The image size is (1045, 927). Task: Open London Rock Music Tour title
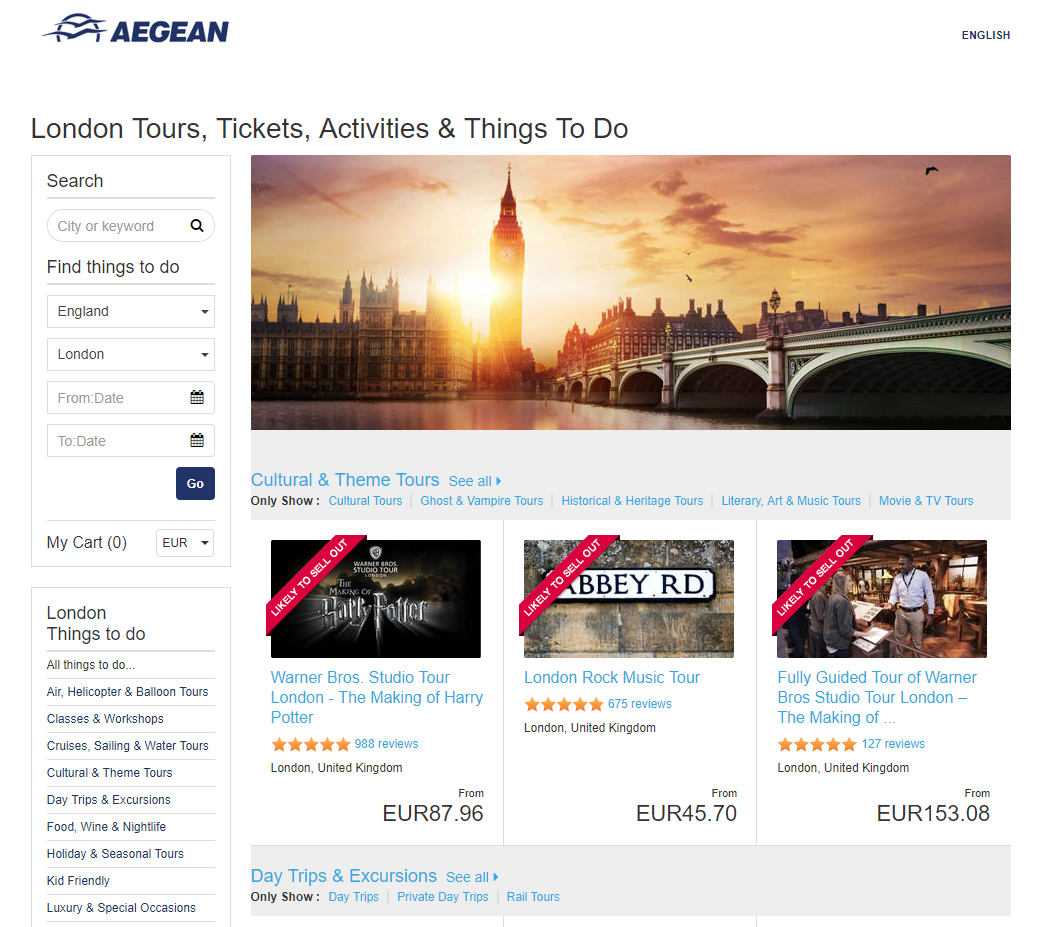(612, 678)
